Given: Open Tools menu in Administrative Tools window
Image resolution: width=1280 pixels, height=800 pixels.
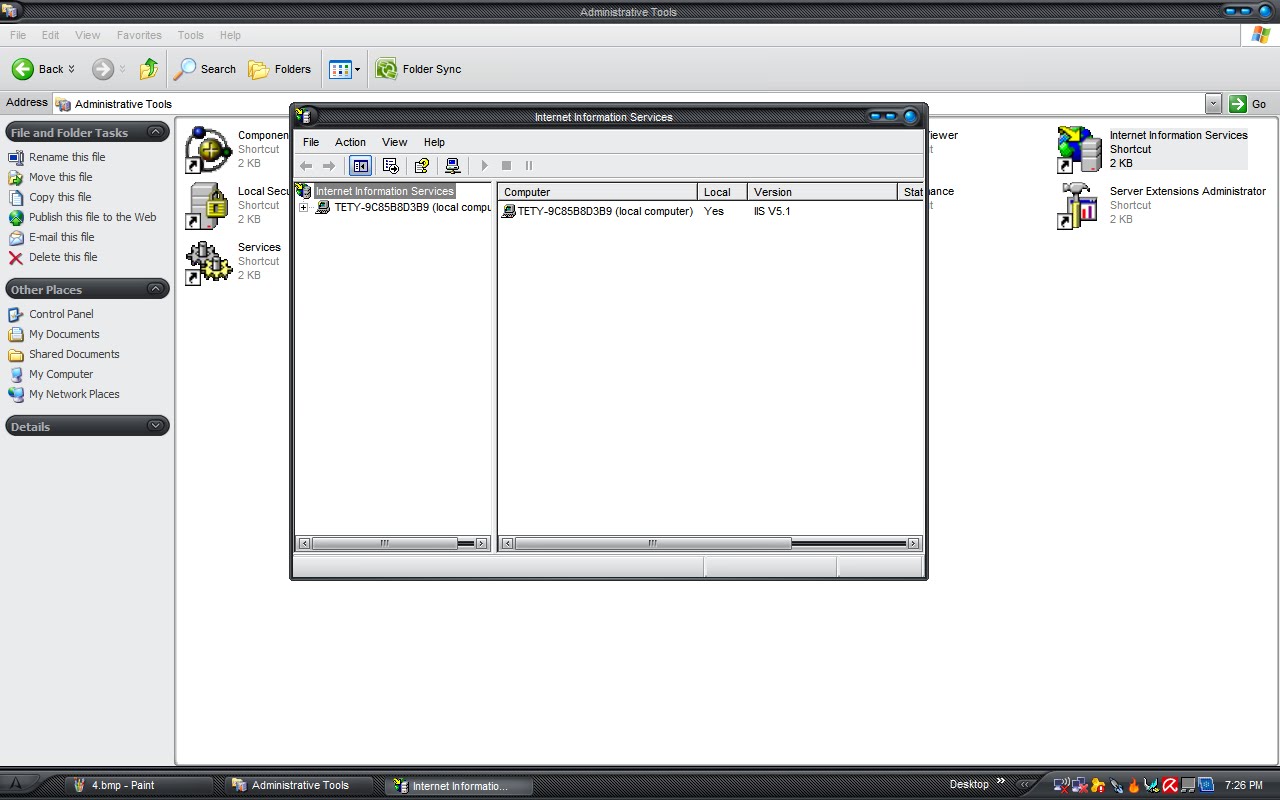Looking at the screenshot, I should (x=190, y=35).
